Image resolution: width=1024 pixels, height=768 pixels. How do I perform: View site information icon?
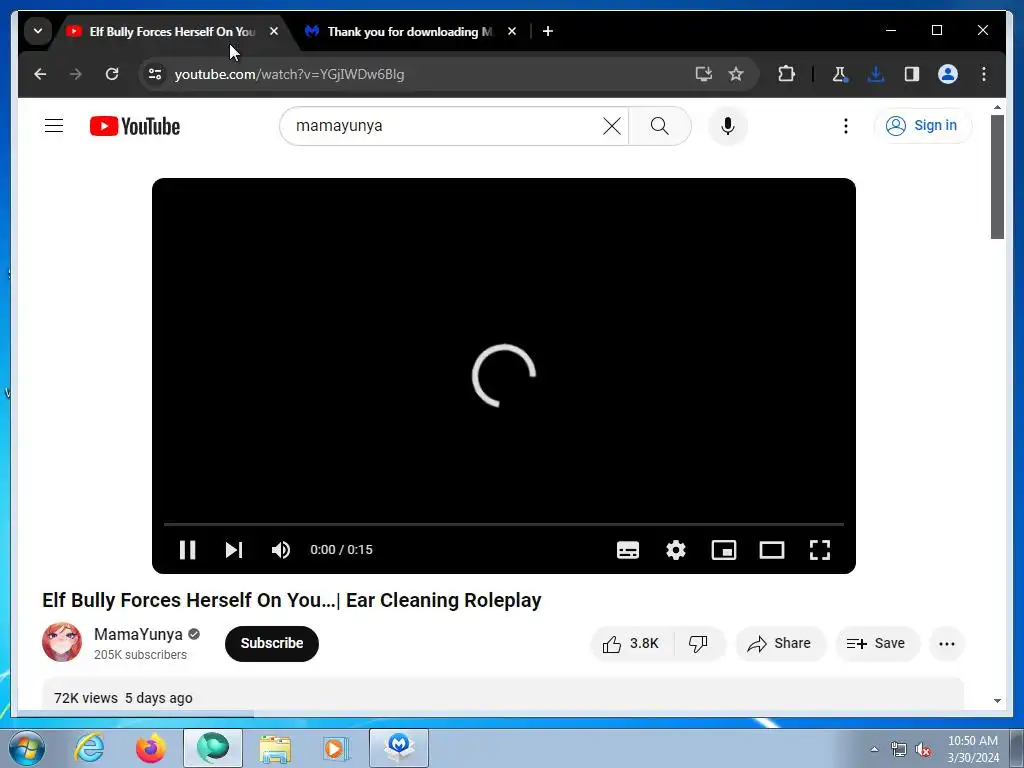tap(155, 74)
